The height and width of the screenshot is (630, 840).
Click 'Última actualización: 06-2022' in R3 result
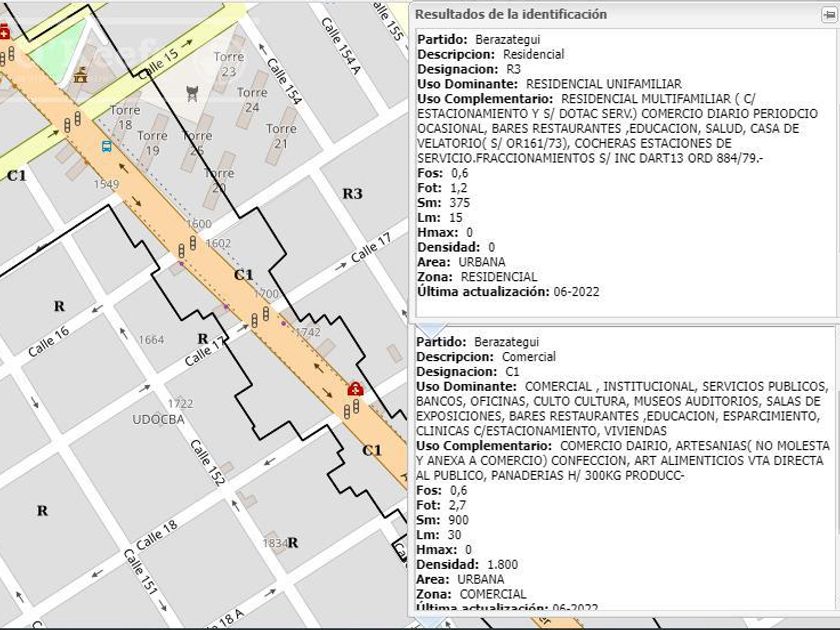(x=508, y=292)
